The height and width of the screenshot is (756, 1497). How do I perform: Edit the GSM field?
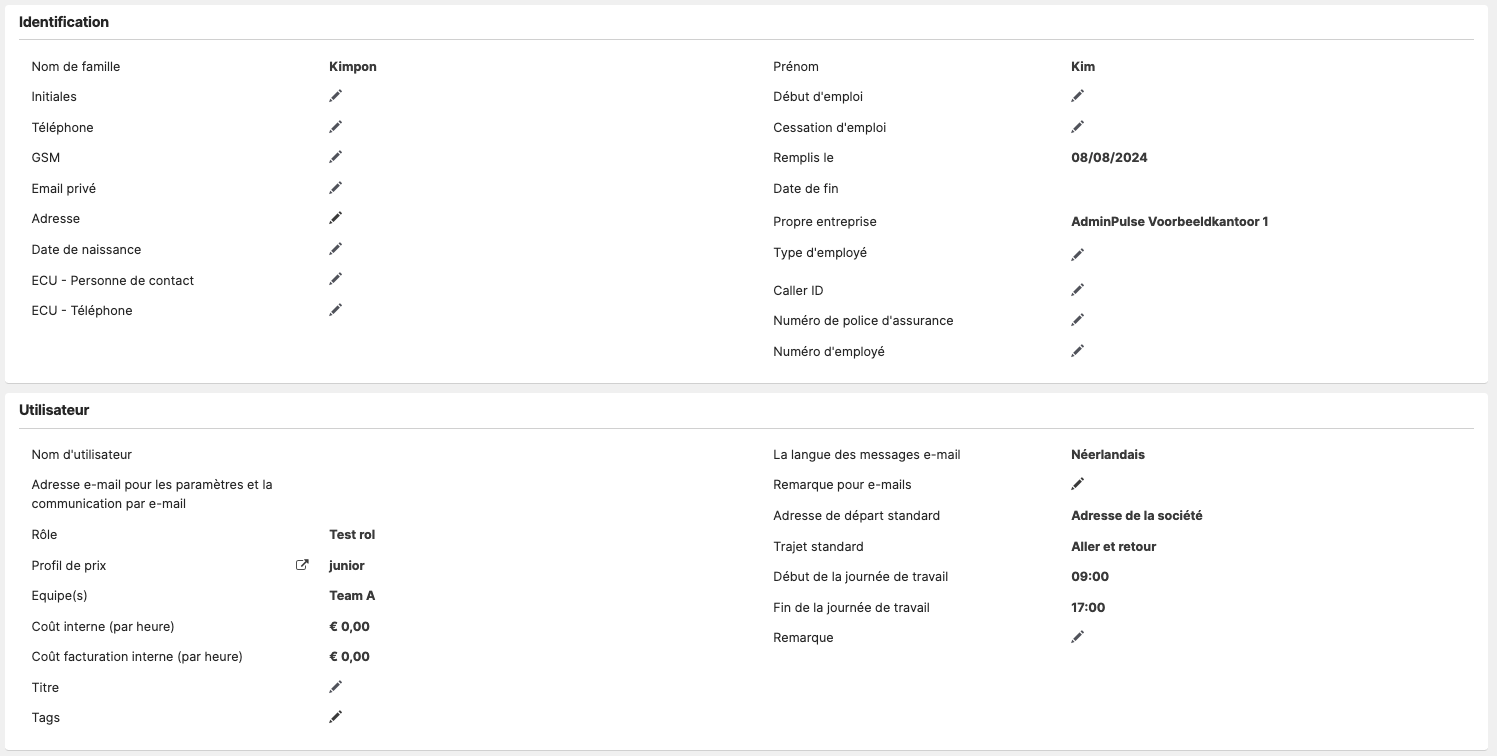pyautogui.click(x=336, y=157)
